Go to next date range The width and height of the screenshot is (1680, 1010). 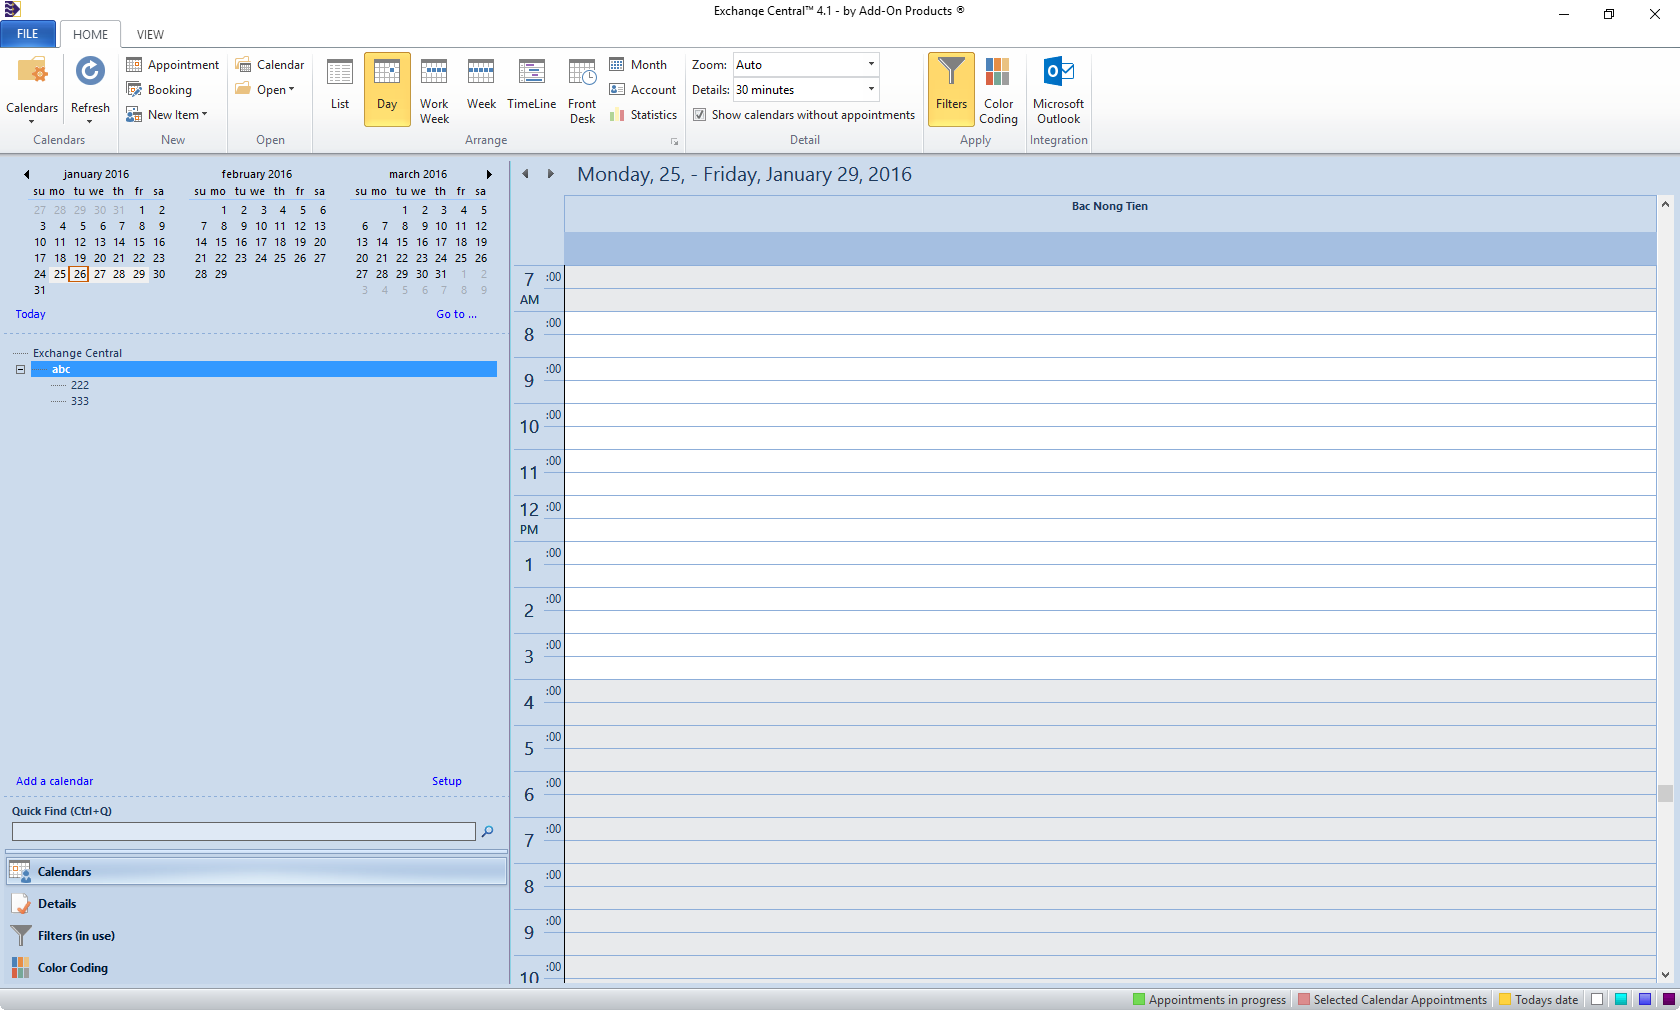550,174
